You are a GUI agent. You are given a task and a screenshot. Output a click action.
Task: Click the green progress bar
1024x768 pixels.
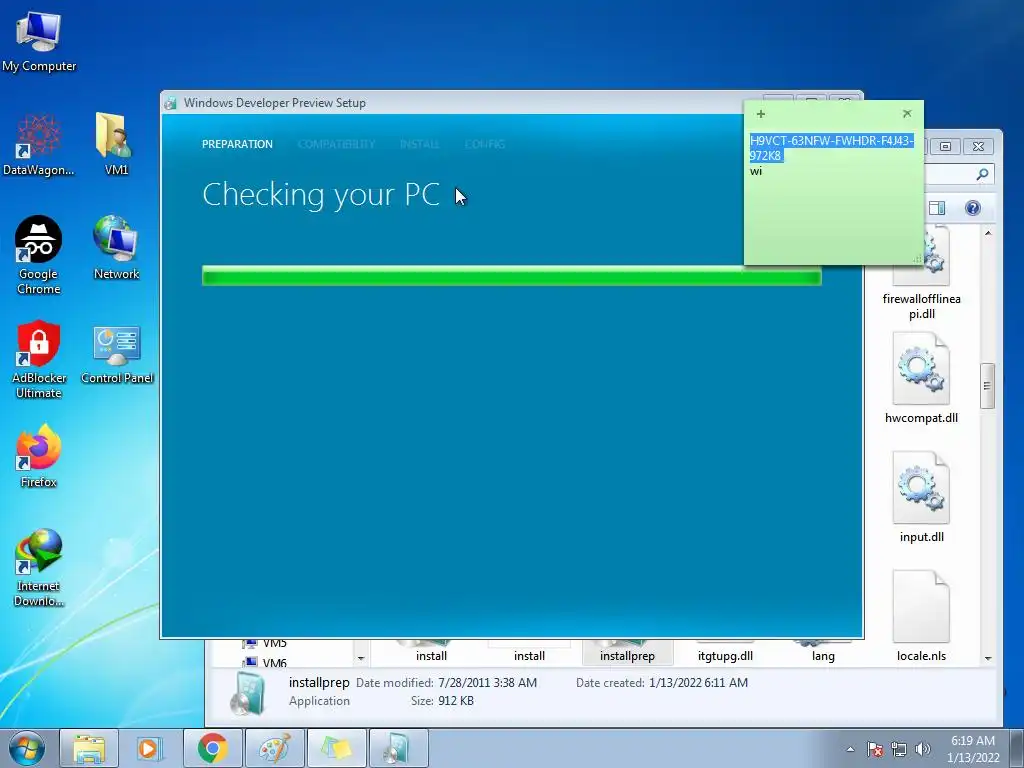[x=511, y=276]
